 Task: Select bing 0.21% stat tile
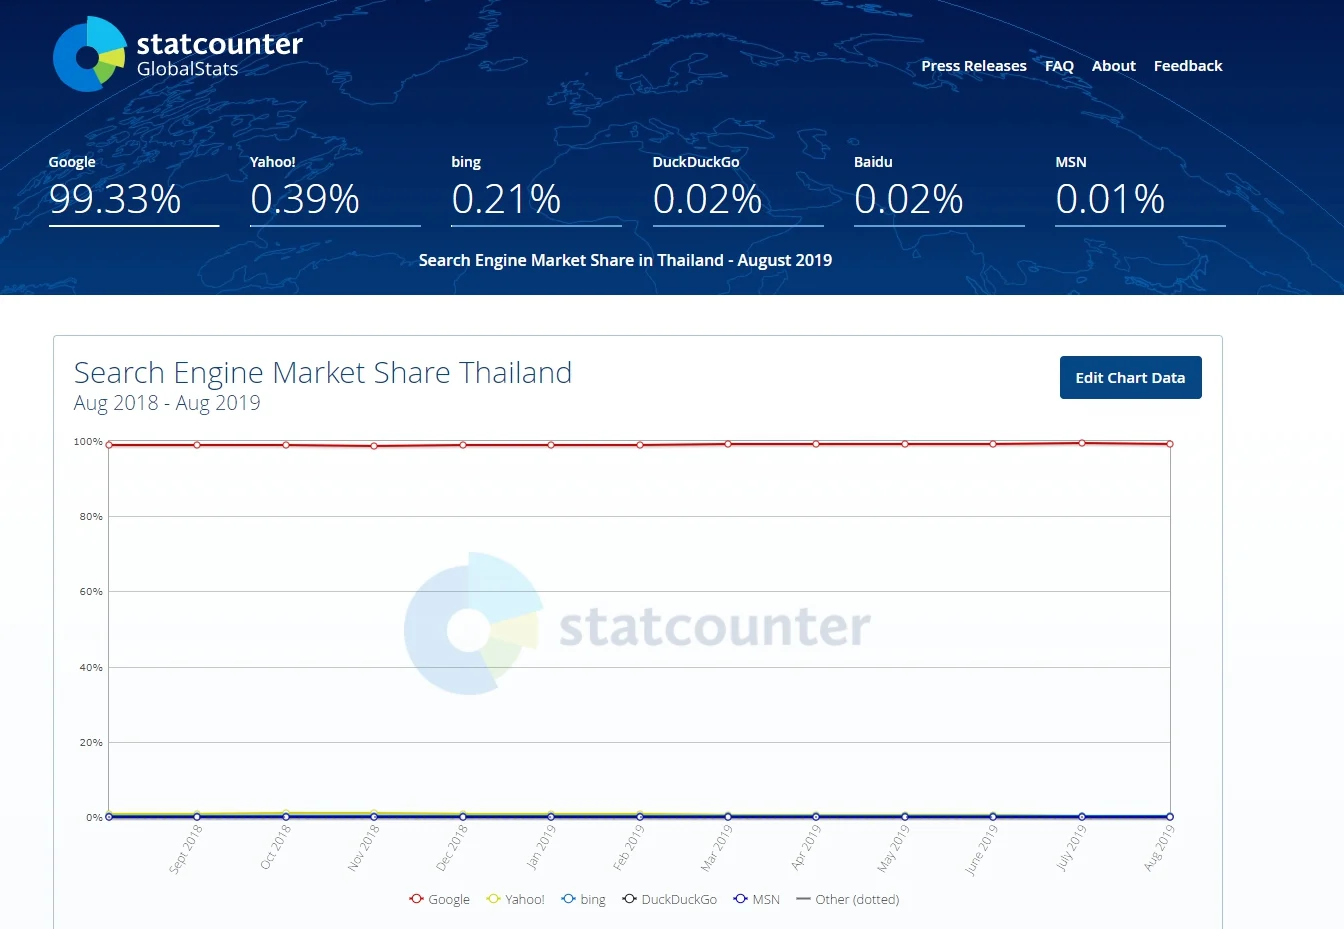click(x=536, y=189)
